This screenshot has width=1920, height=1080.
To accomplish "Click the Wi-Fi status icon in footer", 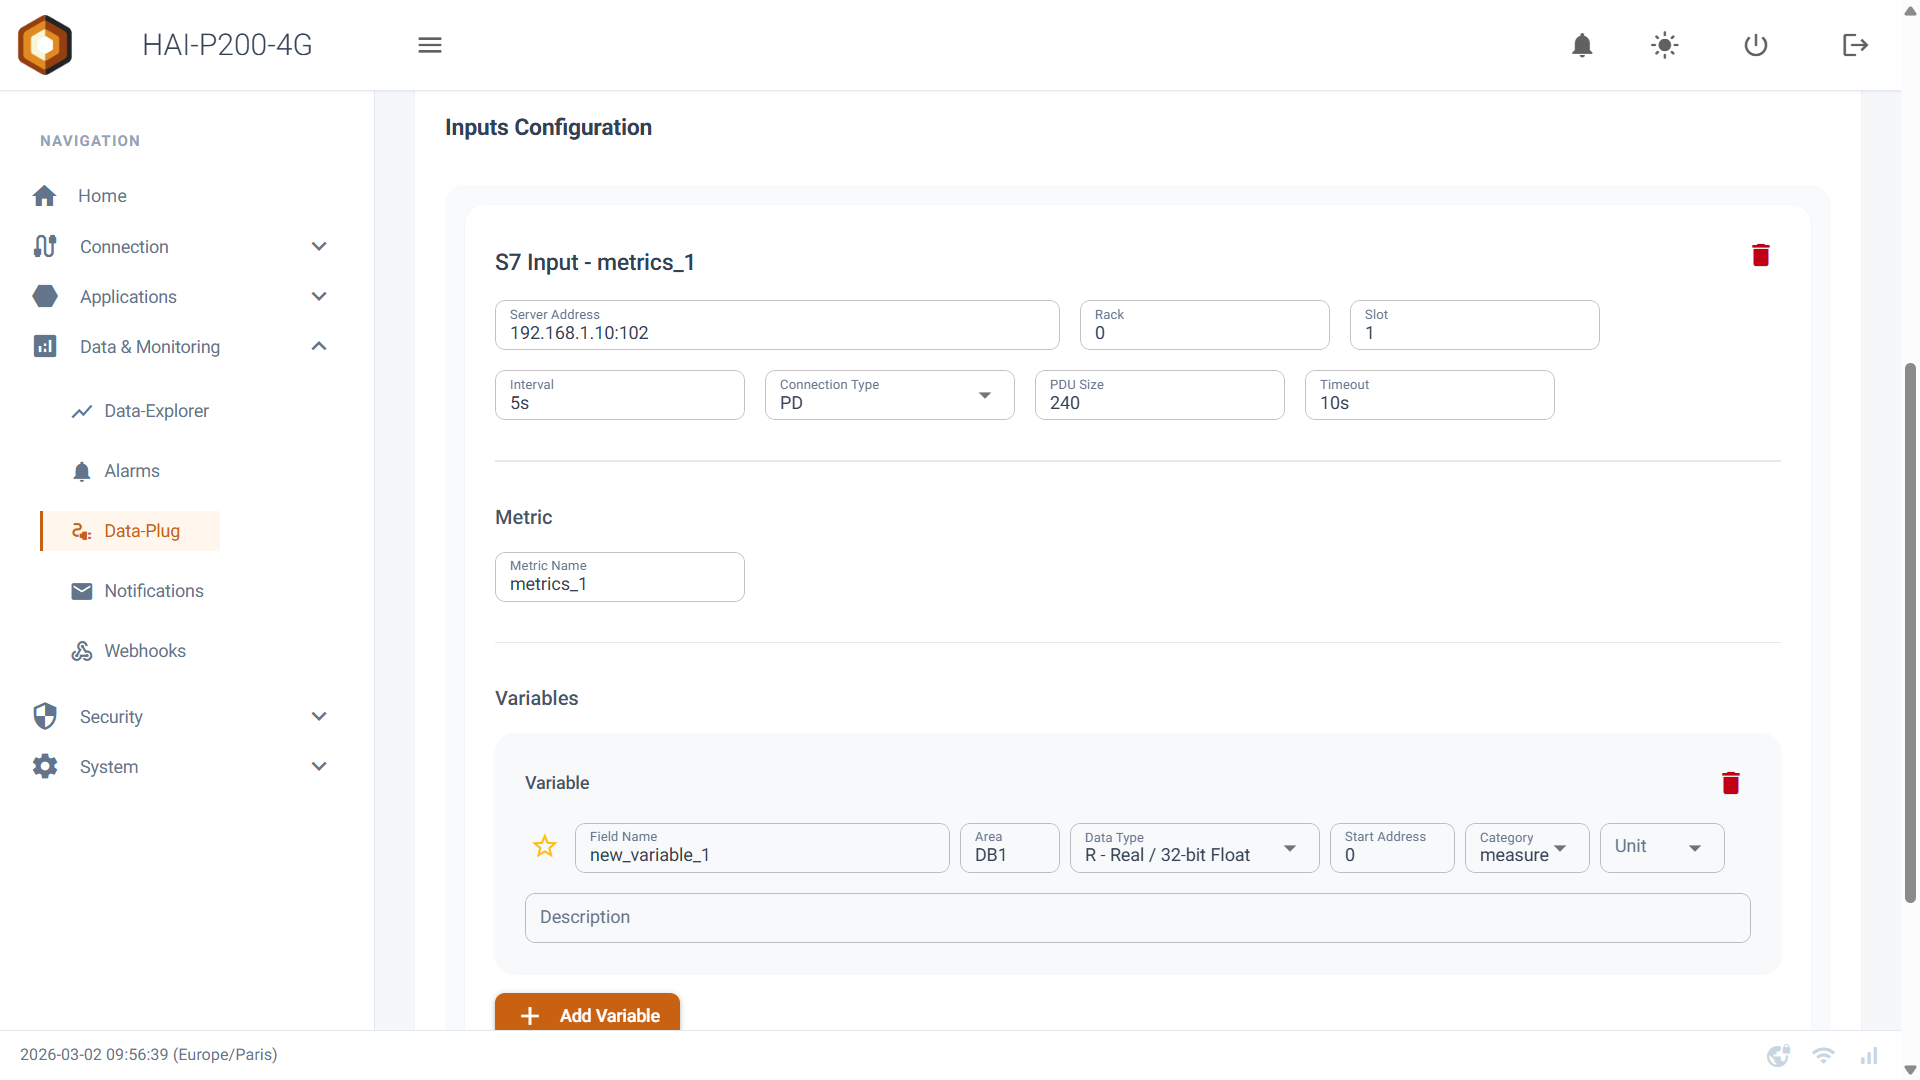I will (1823, 1055).
